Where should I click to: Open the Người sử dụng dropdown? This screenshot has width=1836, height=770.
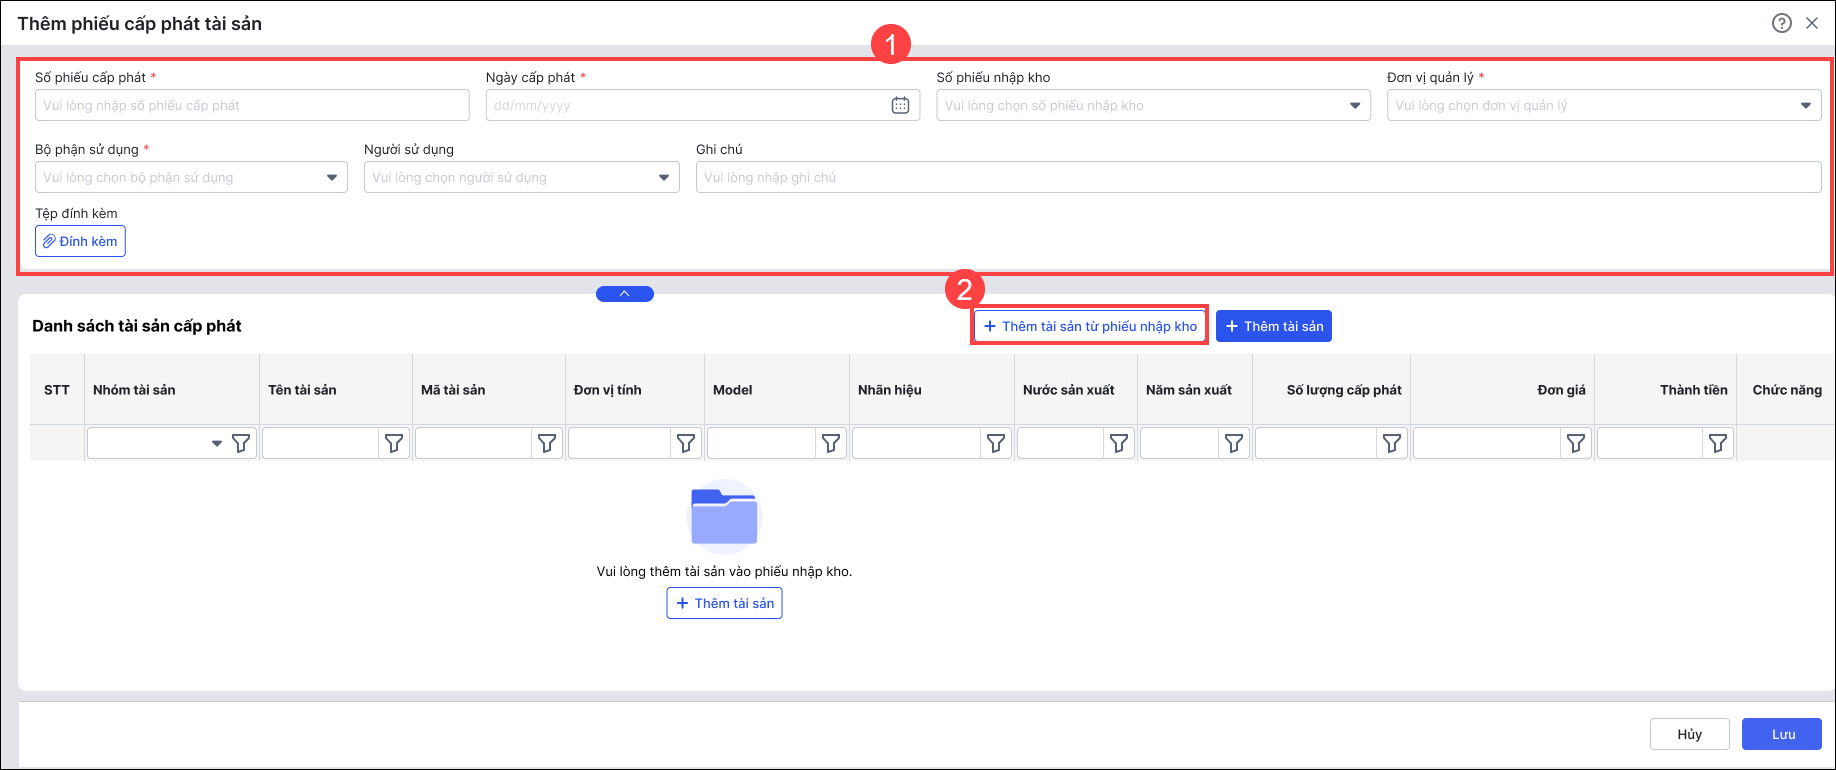point(664,178)
